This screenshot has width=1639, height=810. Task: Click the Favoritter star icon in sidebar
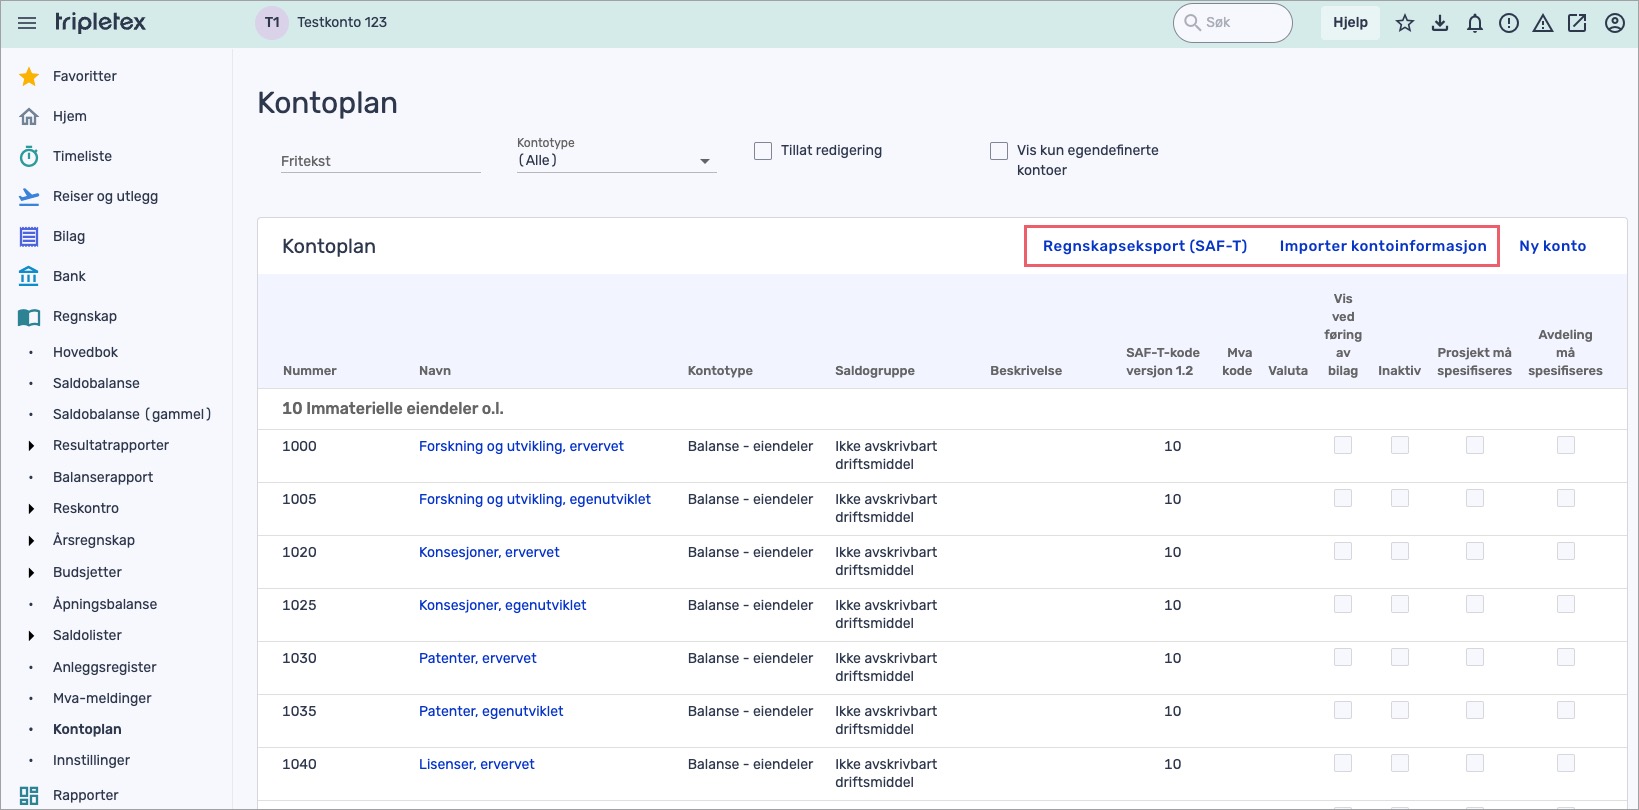(29, 76)
